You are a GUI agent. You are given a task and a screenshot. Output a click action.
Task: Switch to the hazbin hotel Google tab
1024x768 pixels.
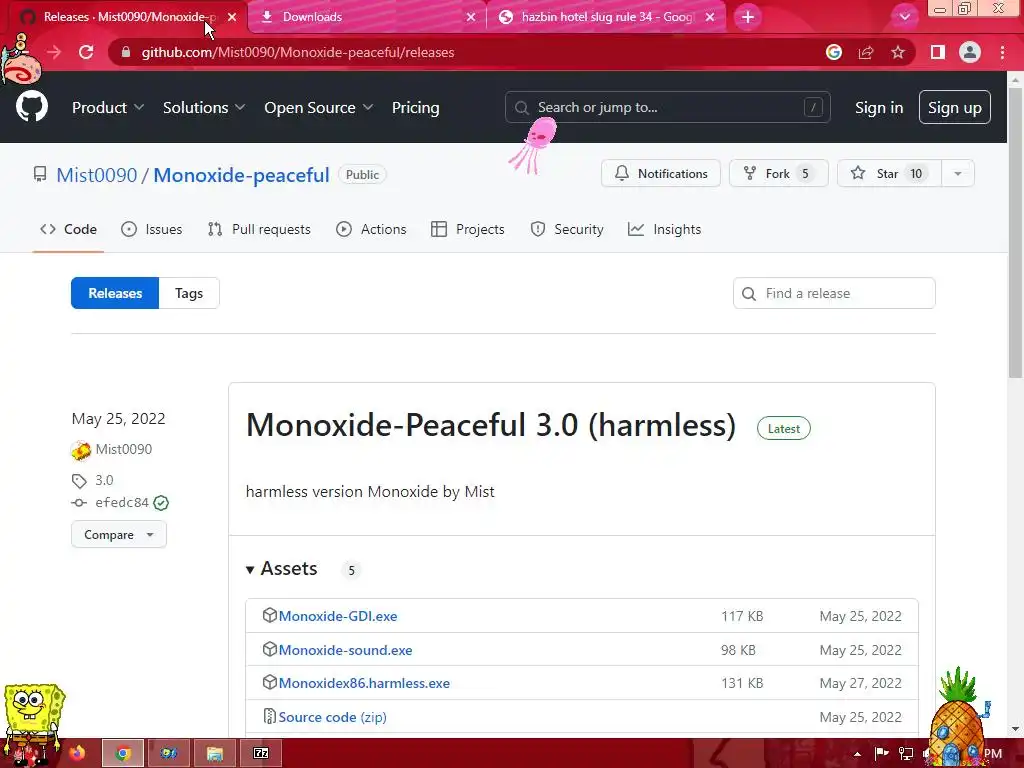(606, 17)
